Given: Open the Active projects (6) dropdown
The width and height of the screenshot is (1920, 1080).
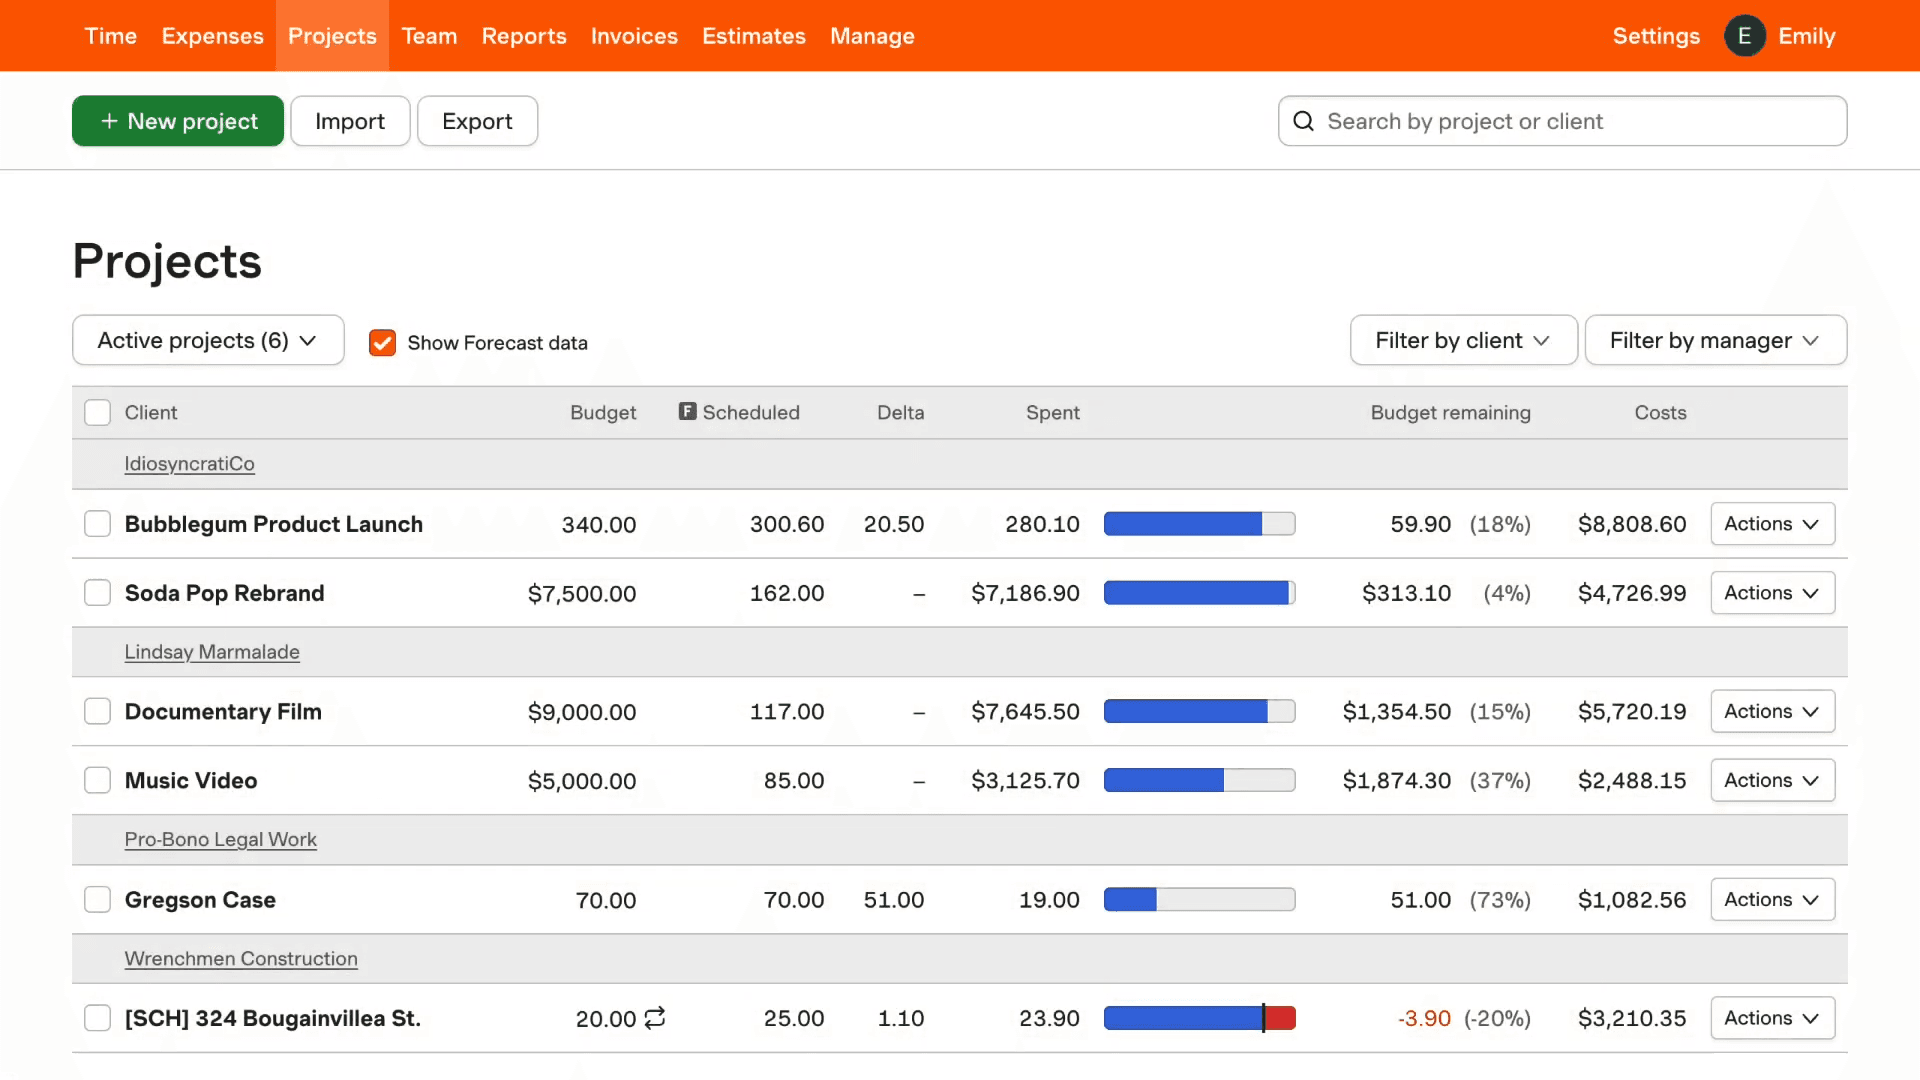Looking at the screenshot, I should pos(208,340).
